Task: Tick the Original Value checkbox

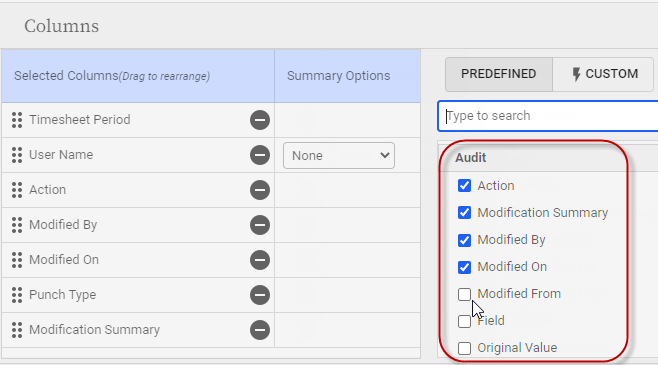Action: pos(464,348)
